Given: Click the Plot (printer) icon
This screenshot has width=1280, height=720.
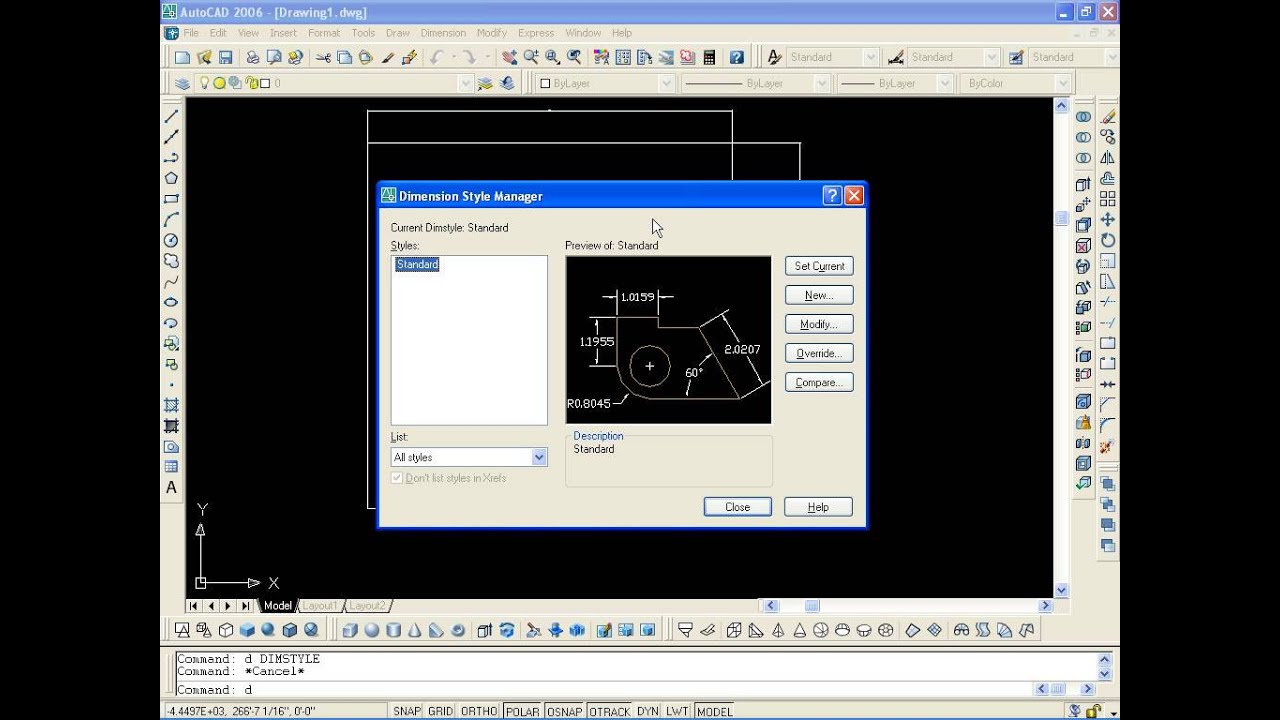Looking at the screenshot, I should [x=252, y=57].
